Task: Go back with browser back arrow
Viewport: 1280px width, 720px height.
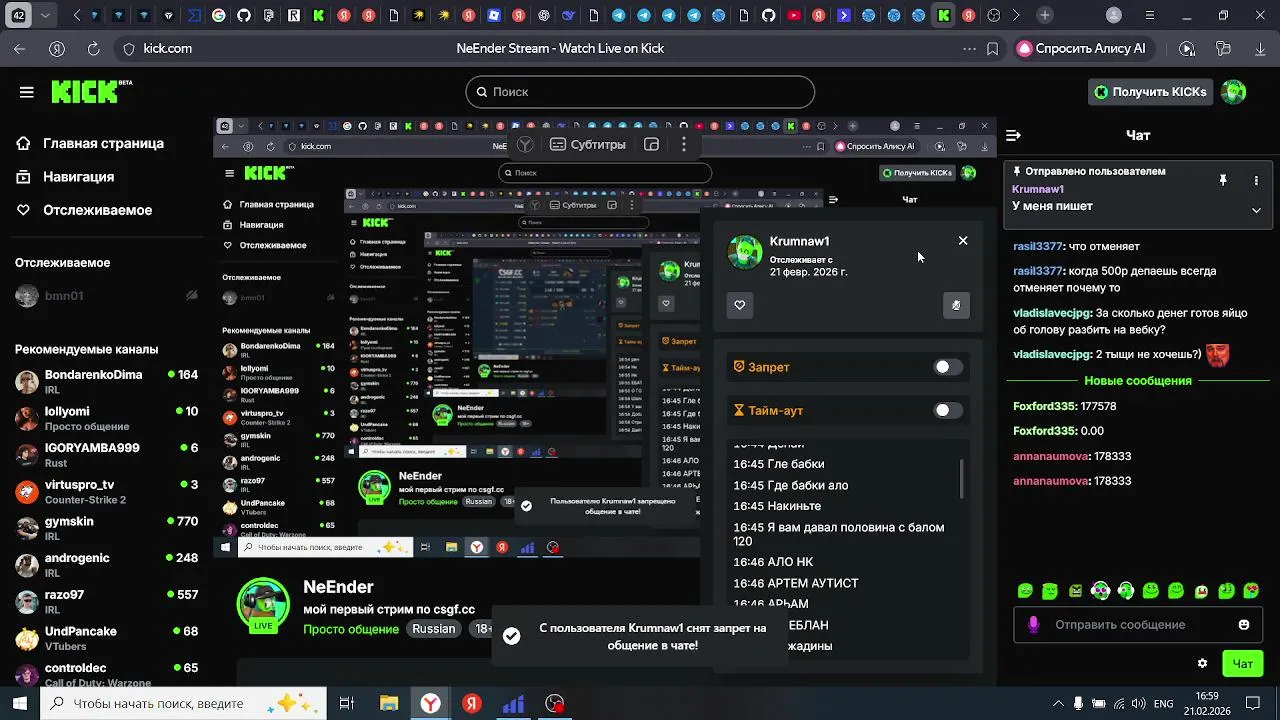Action: pos(20,48)
